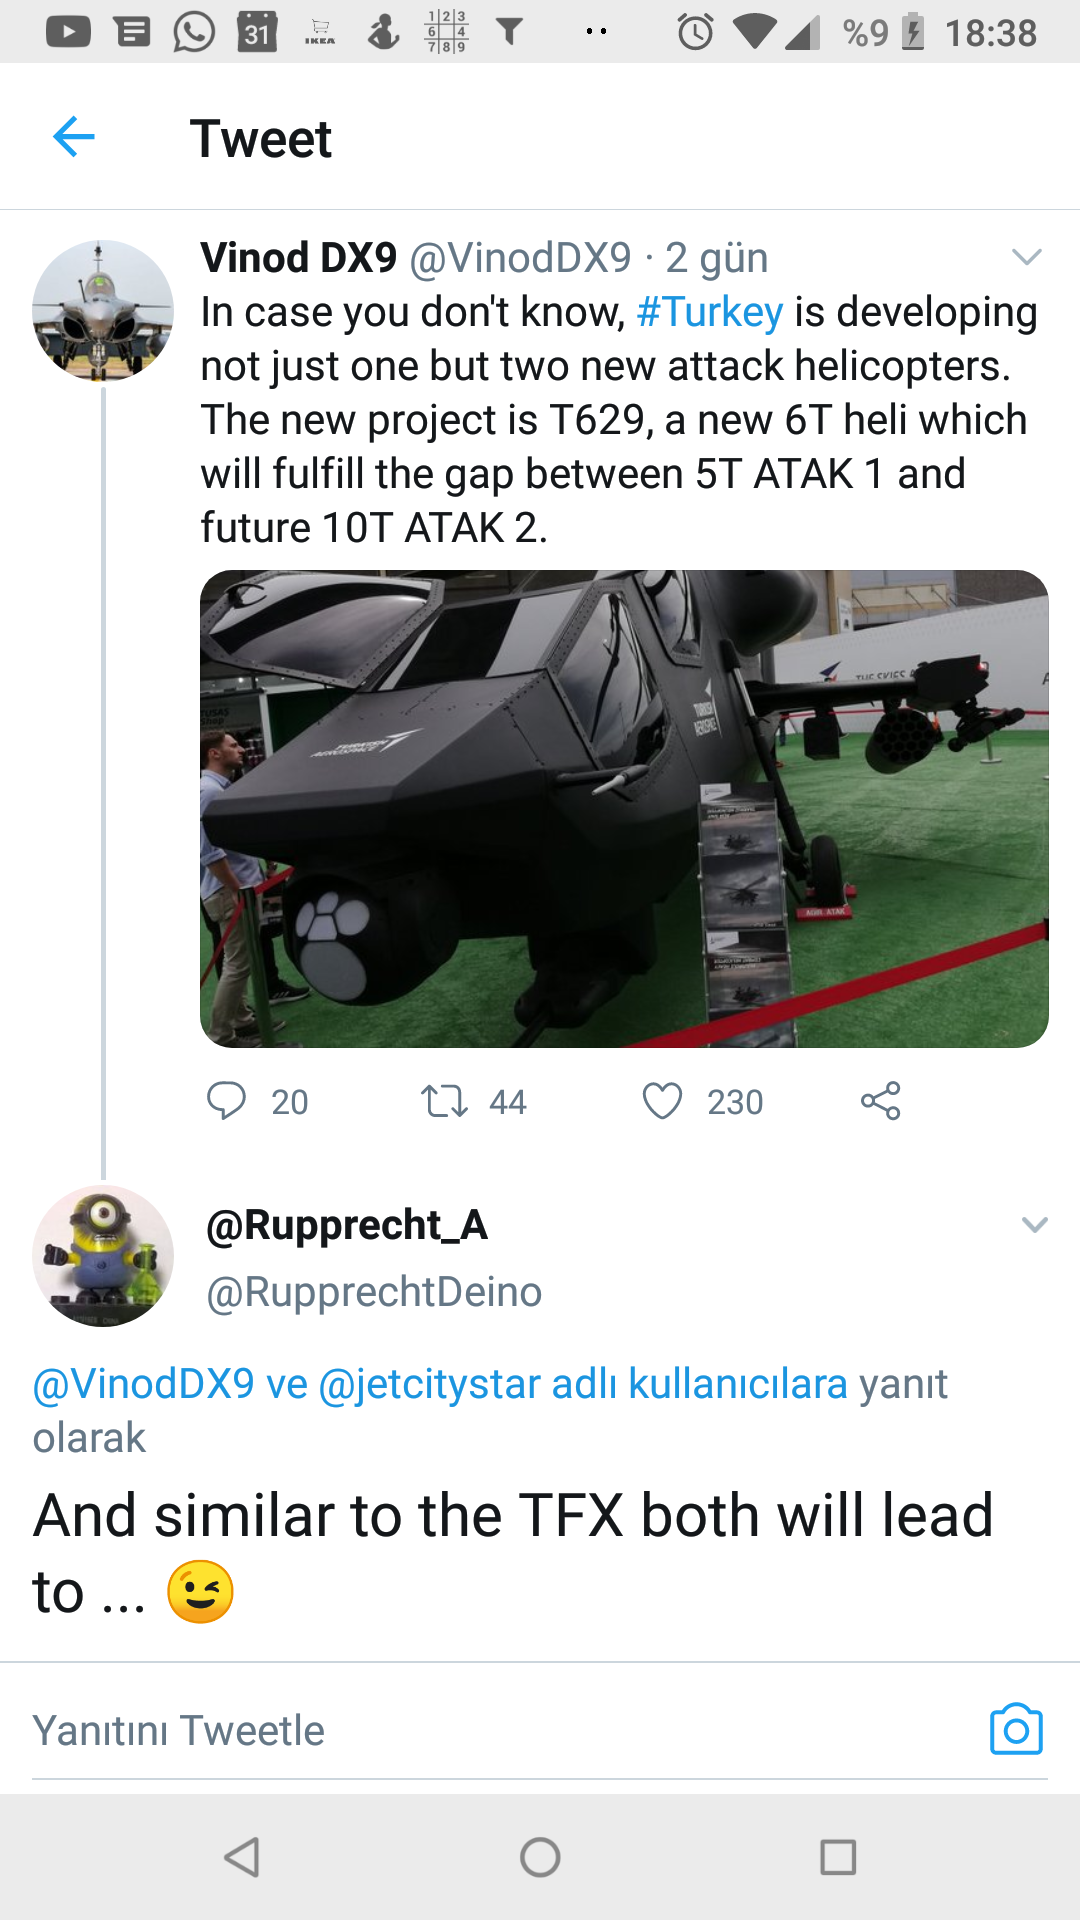Image resolution: width=1080 pixels, height=1920 pixels.
Task: Like the Vinod DX9 tweet
Action: (662, 1101)
